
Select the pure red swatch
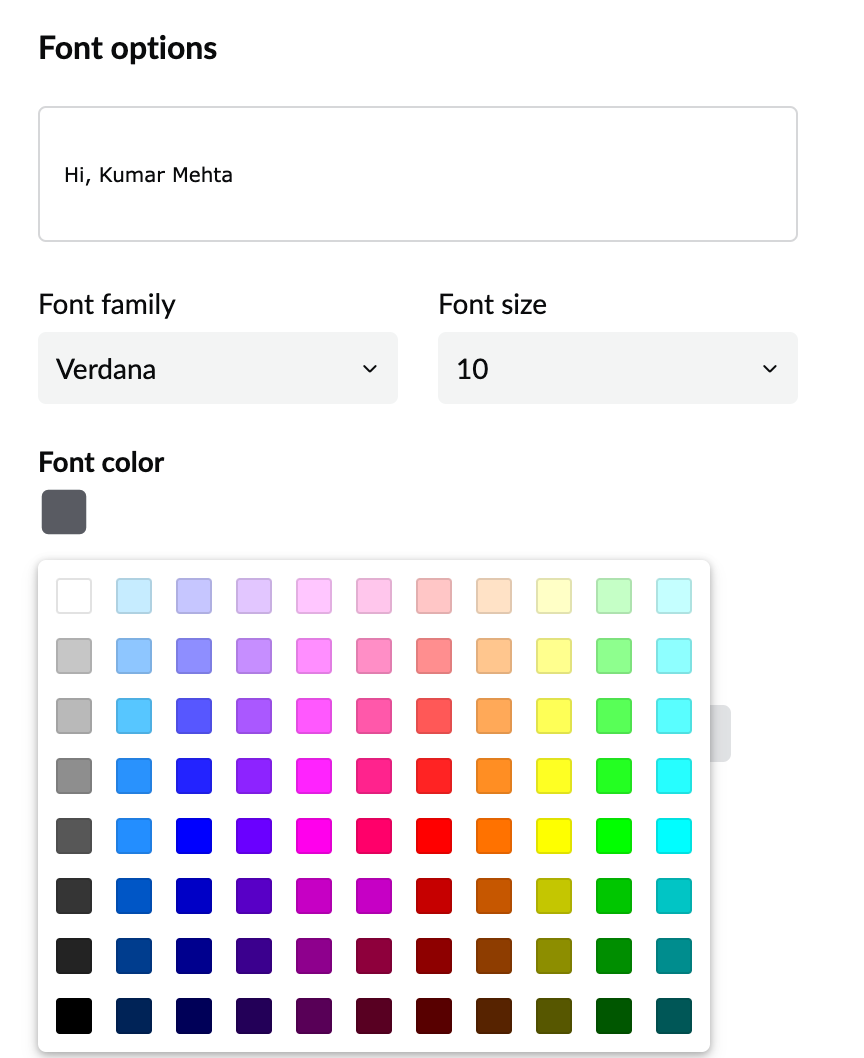point(434,836)
